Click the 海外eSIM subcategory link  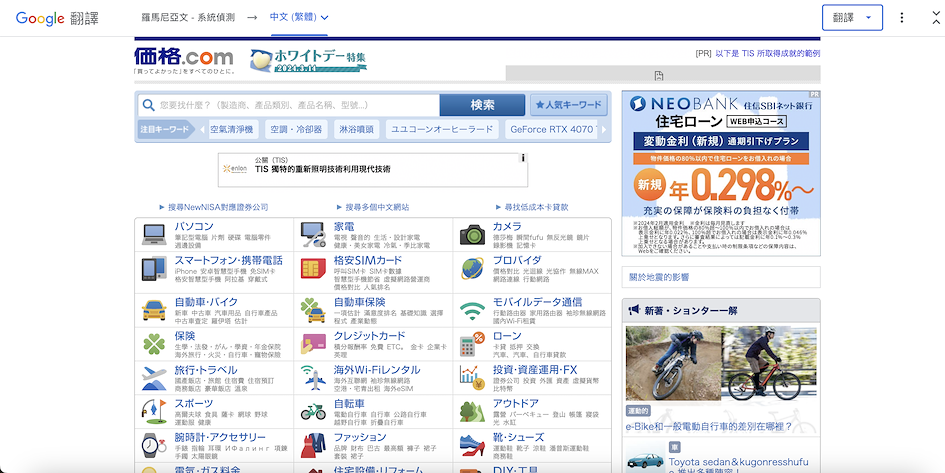[399, 389]
